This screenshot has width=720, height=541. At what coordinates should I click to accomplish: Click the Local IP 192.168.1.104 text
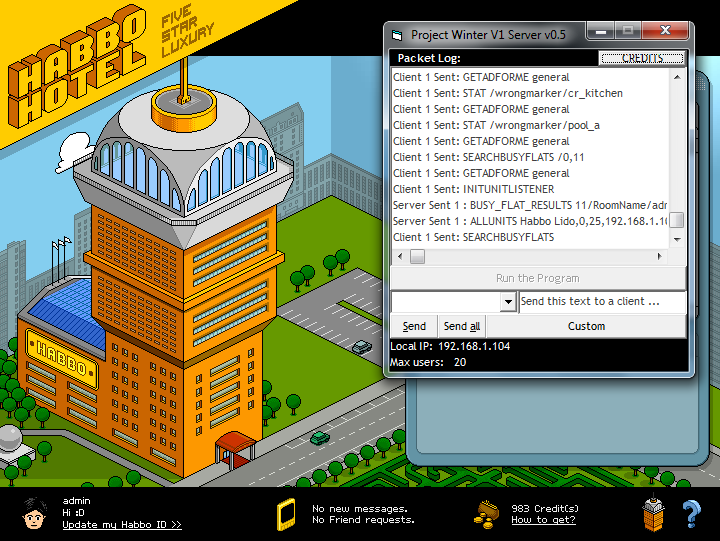click(450, 346)
